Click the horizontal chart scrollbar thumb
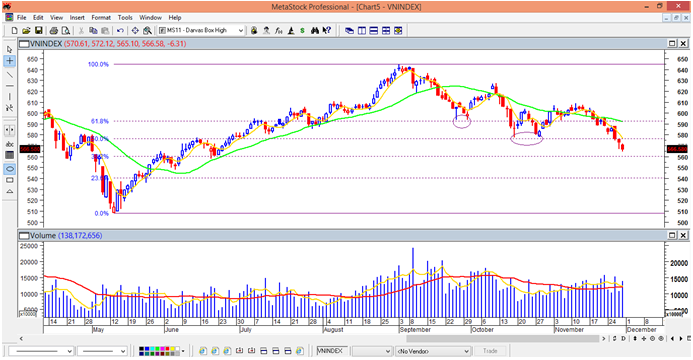The width and height of the screenshot is (693, 360). [503, 338]
